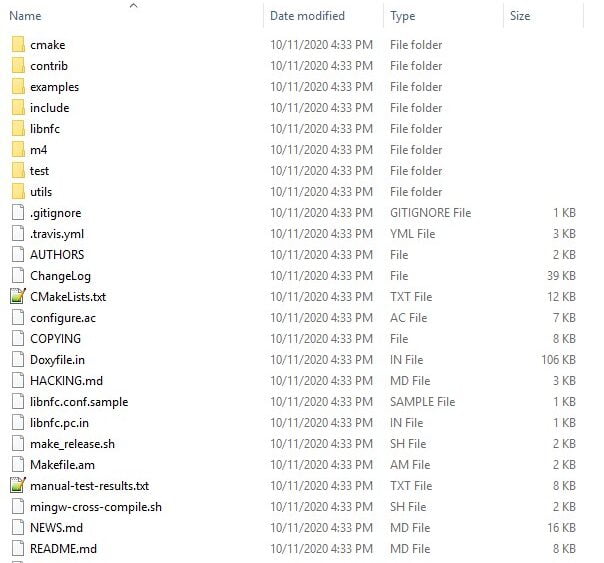The width and height of the screenshot is (604, 563).
Task: Select the 'Doxyfile.in' file name
Action: point(57,360)
